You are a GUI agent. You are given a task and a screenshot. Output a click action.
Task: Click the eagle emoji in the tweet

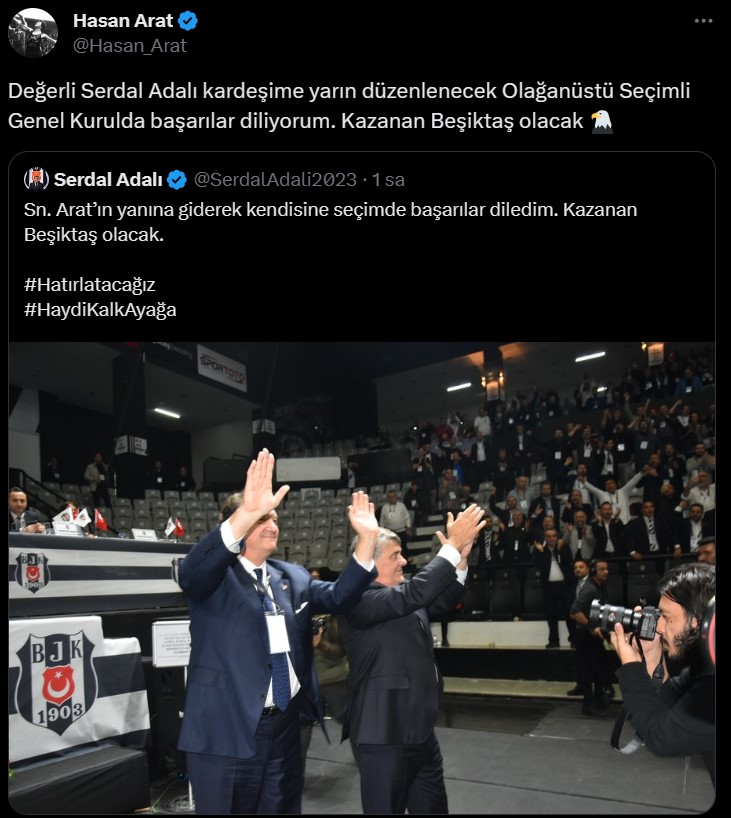(601, 121)
